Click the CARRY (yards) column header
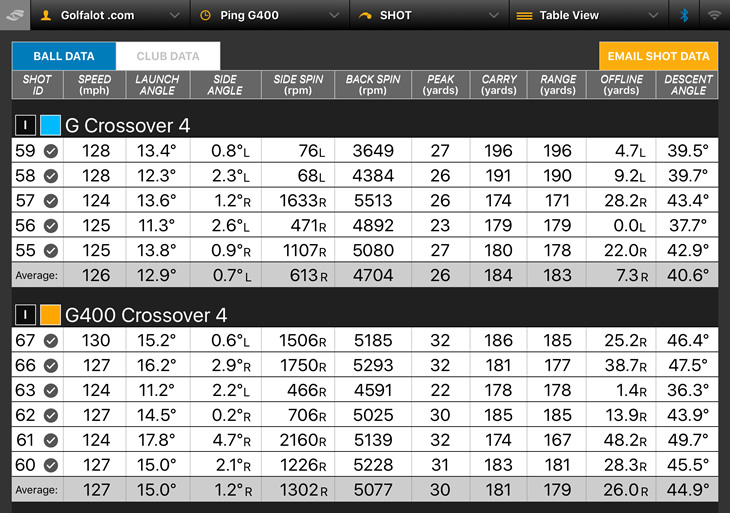The image size is (730, 513). pyautogui.click(x=499, y=85)
